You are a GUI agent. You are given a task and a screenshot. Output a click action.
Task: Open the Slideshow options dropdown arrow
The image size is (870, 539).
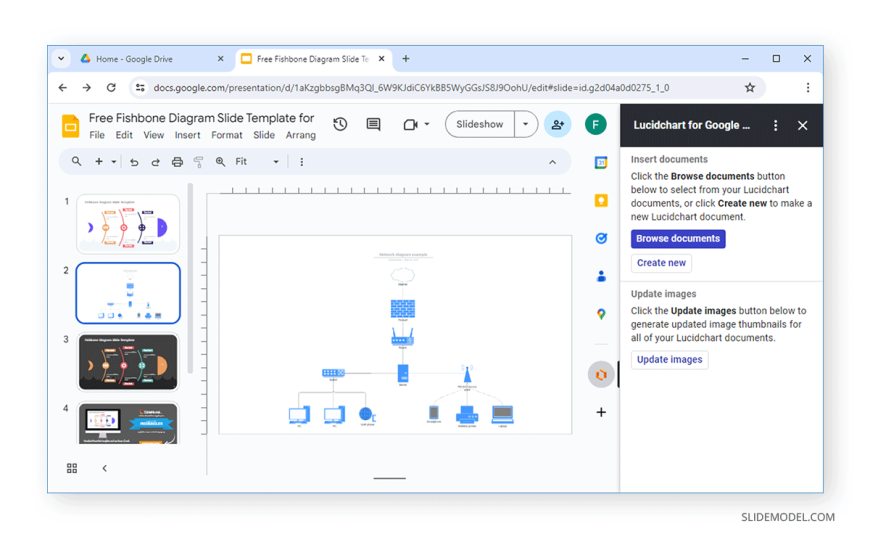525,124
